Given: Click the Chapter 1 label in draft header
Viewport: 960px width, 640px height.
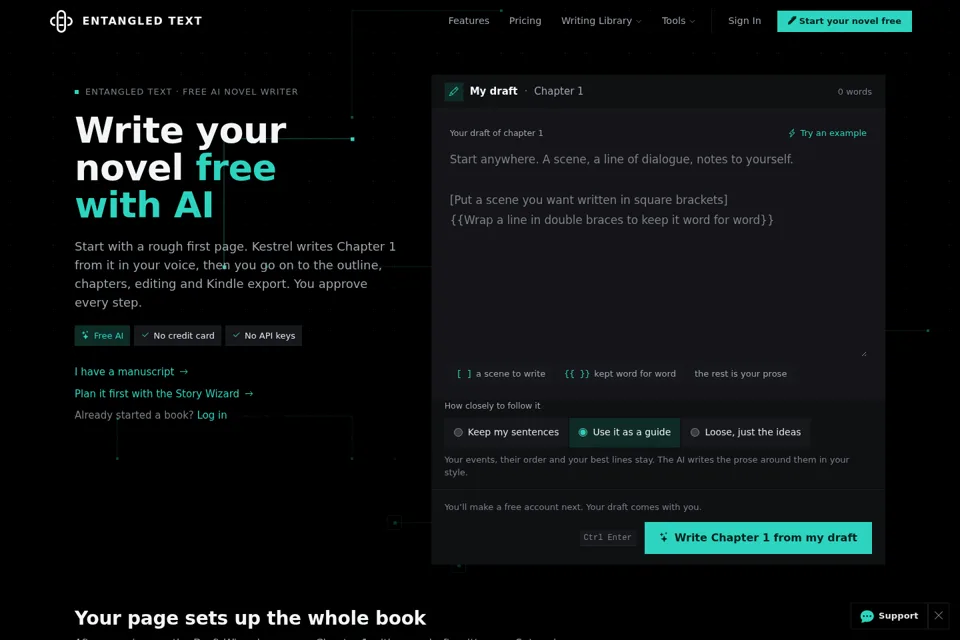Looking at the screenshot, I should pyautogui.click(x=558, y=91).
